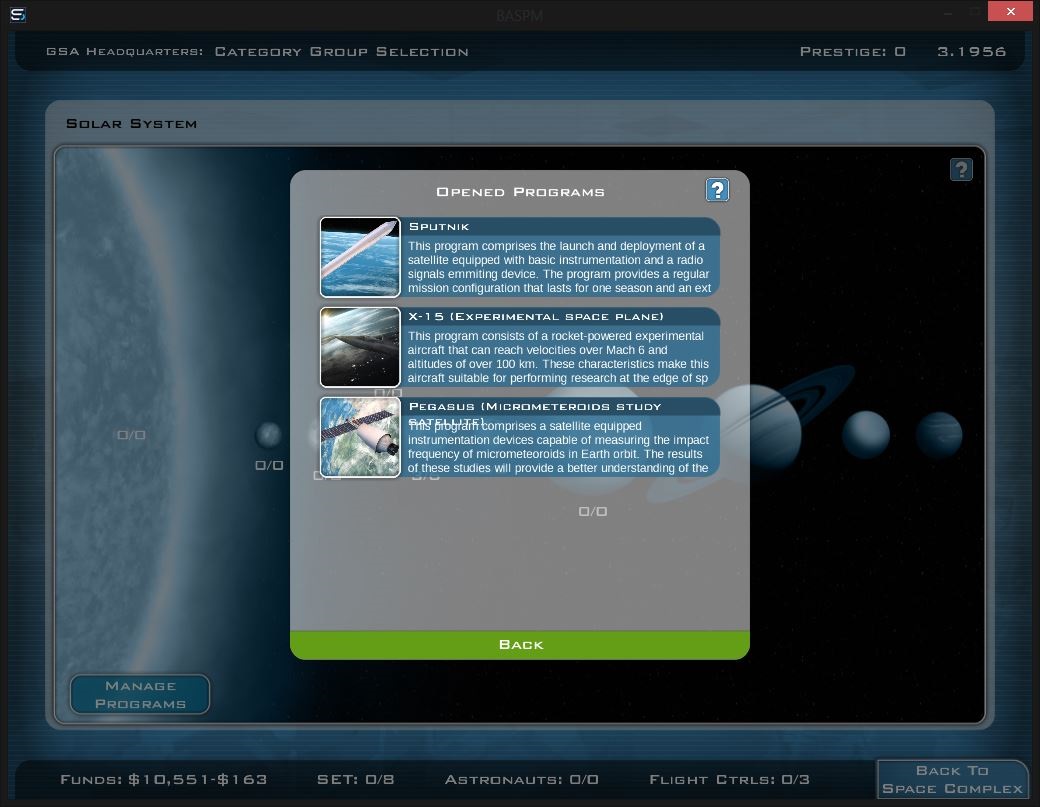The image size is (1040, 807).
Task: Click the 0/0 counter on the Sun
Action: tap(131, 435)
